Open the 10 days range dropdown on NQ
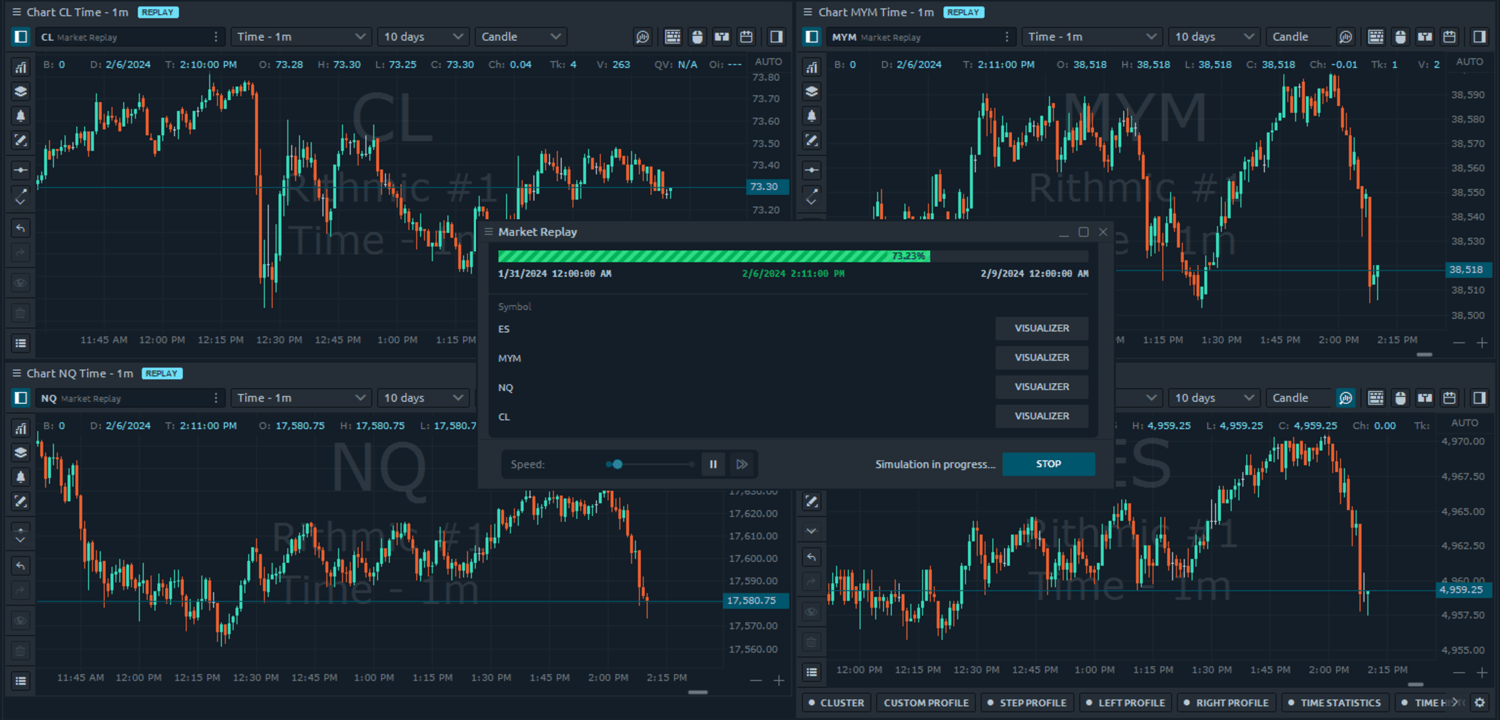The width and height of the screenshot is (1500, 720). 423,397
